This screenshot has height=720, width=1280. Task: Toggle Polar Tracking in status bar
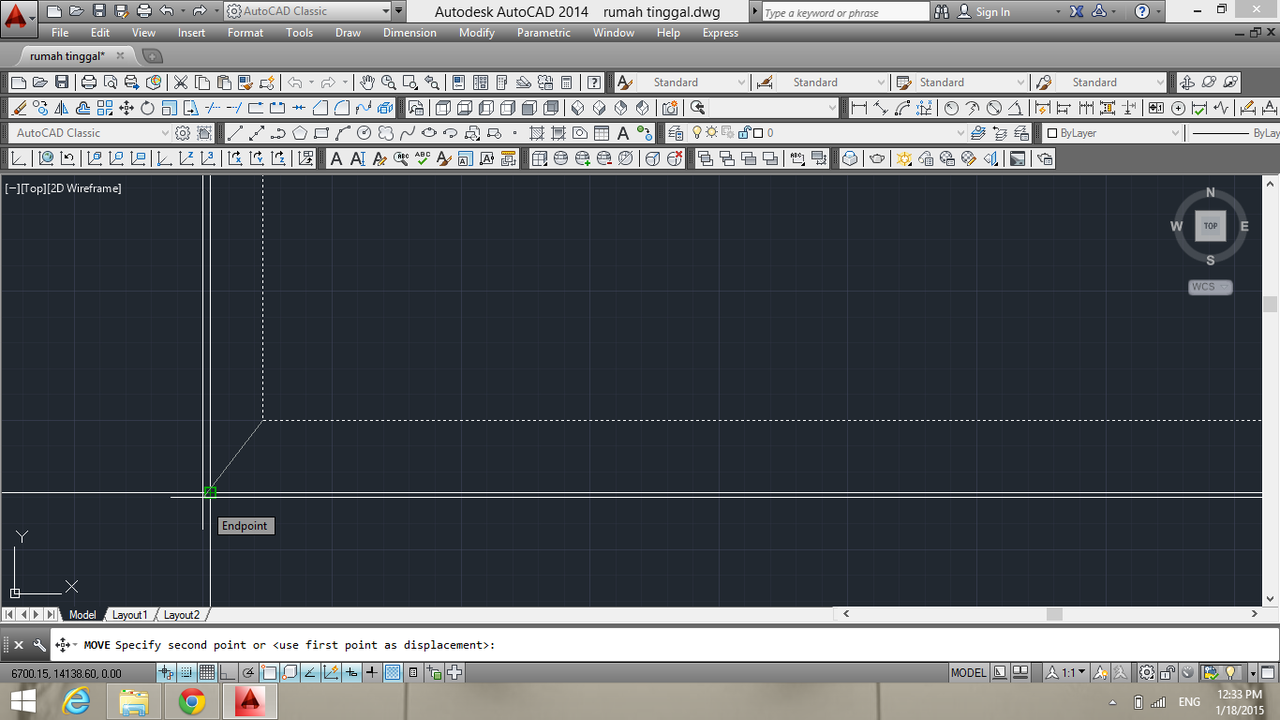247,673
